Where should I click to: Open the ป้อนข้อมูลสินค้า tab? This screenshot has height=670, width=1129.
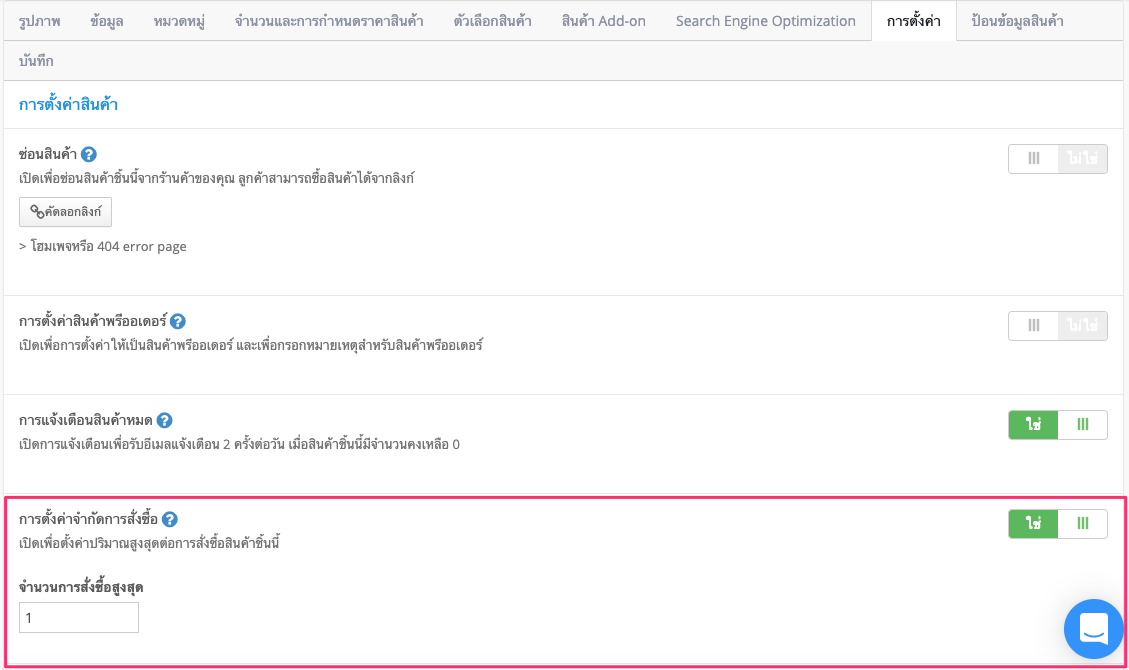click(x=1017, y=21)
